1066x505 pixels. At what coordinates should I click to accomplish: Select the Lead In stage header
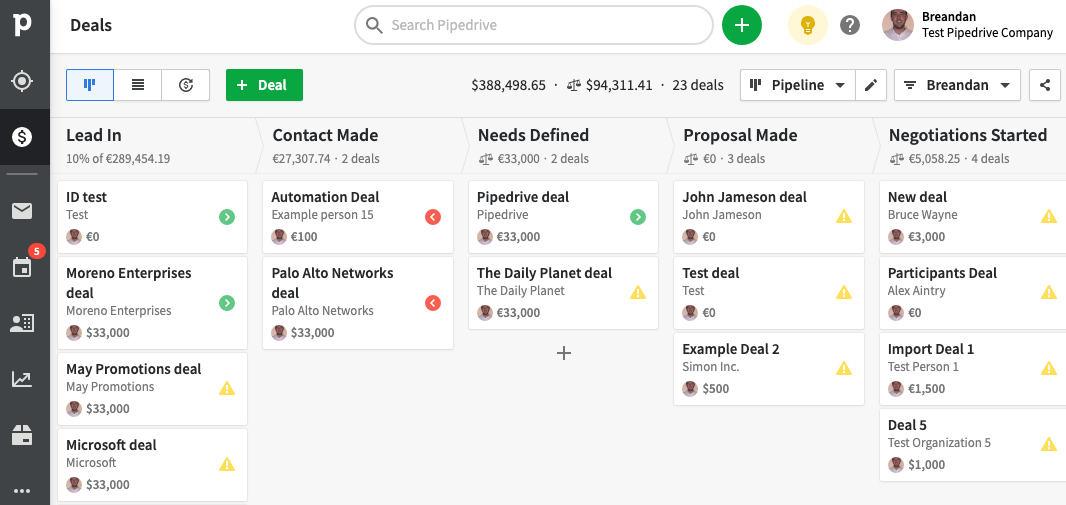click(154, 145)
